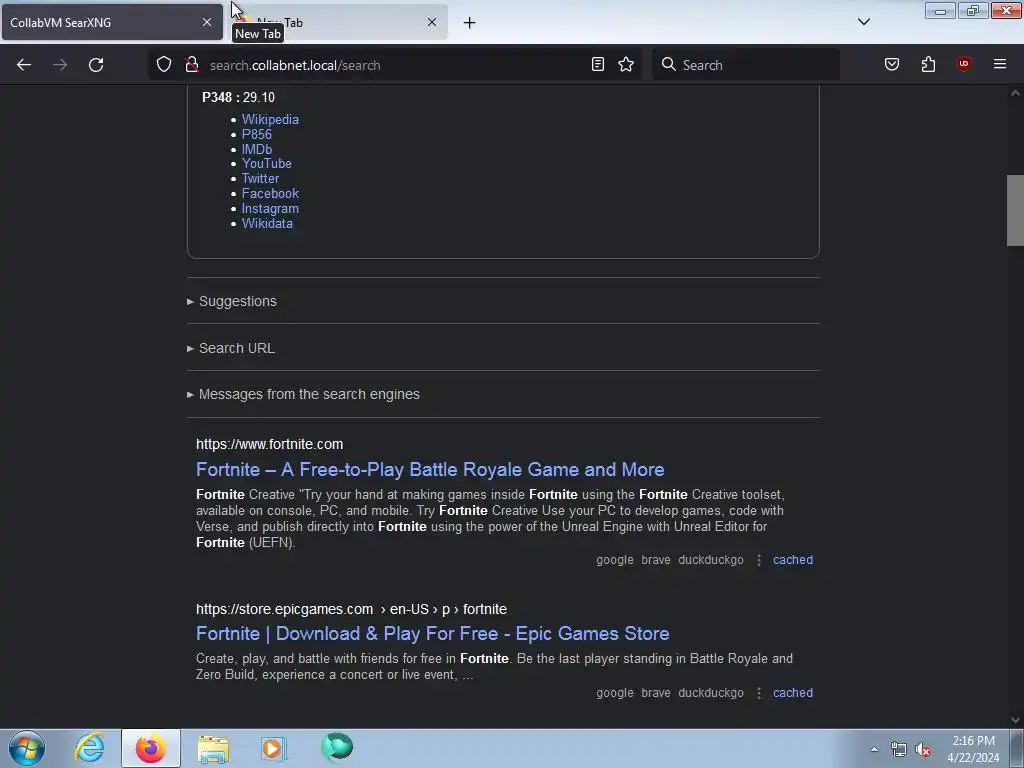This screenshot has height=768, width=1024.
Task: Open the Firefox hamburger menu
Action: point(1000,64)
